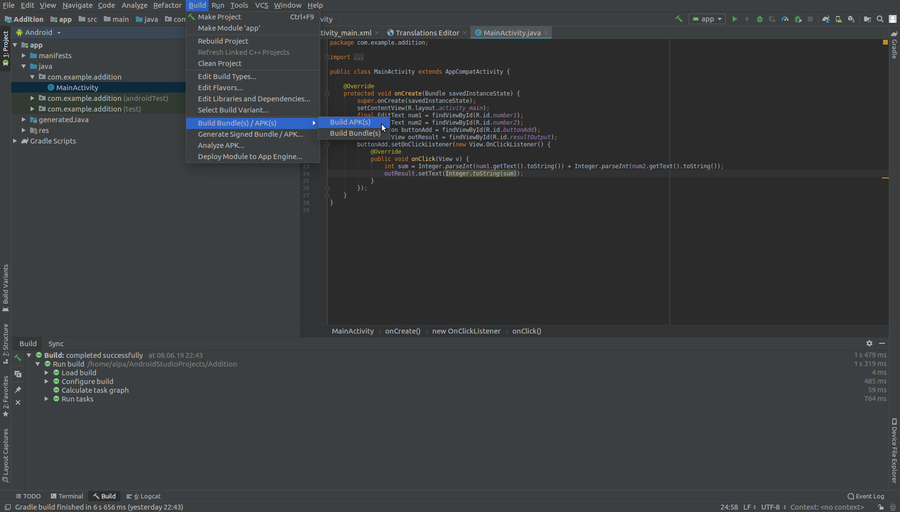Image resolution: width=900 pixels, height=512 pixels.
Task: Select Clean Project in Build menu
Action: [x=220, y=63]
